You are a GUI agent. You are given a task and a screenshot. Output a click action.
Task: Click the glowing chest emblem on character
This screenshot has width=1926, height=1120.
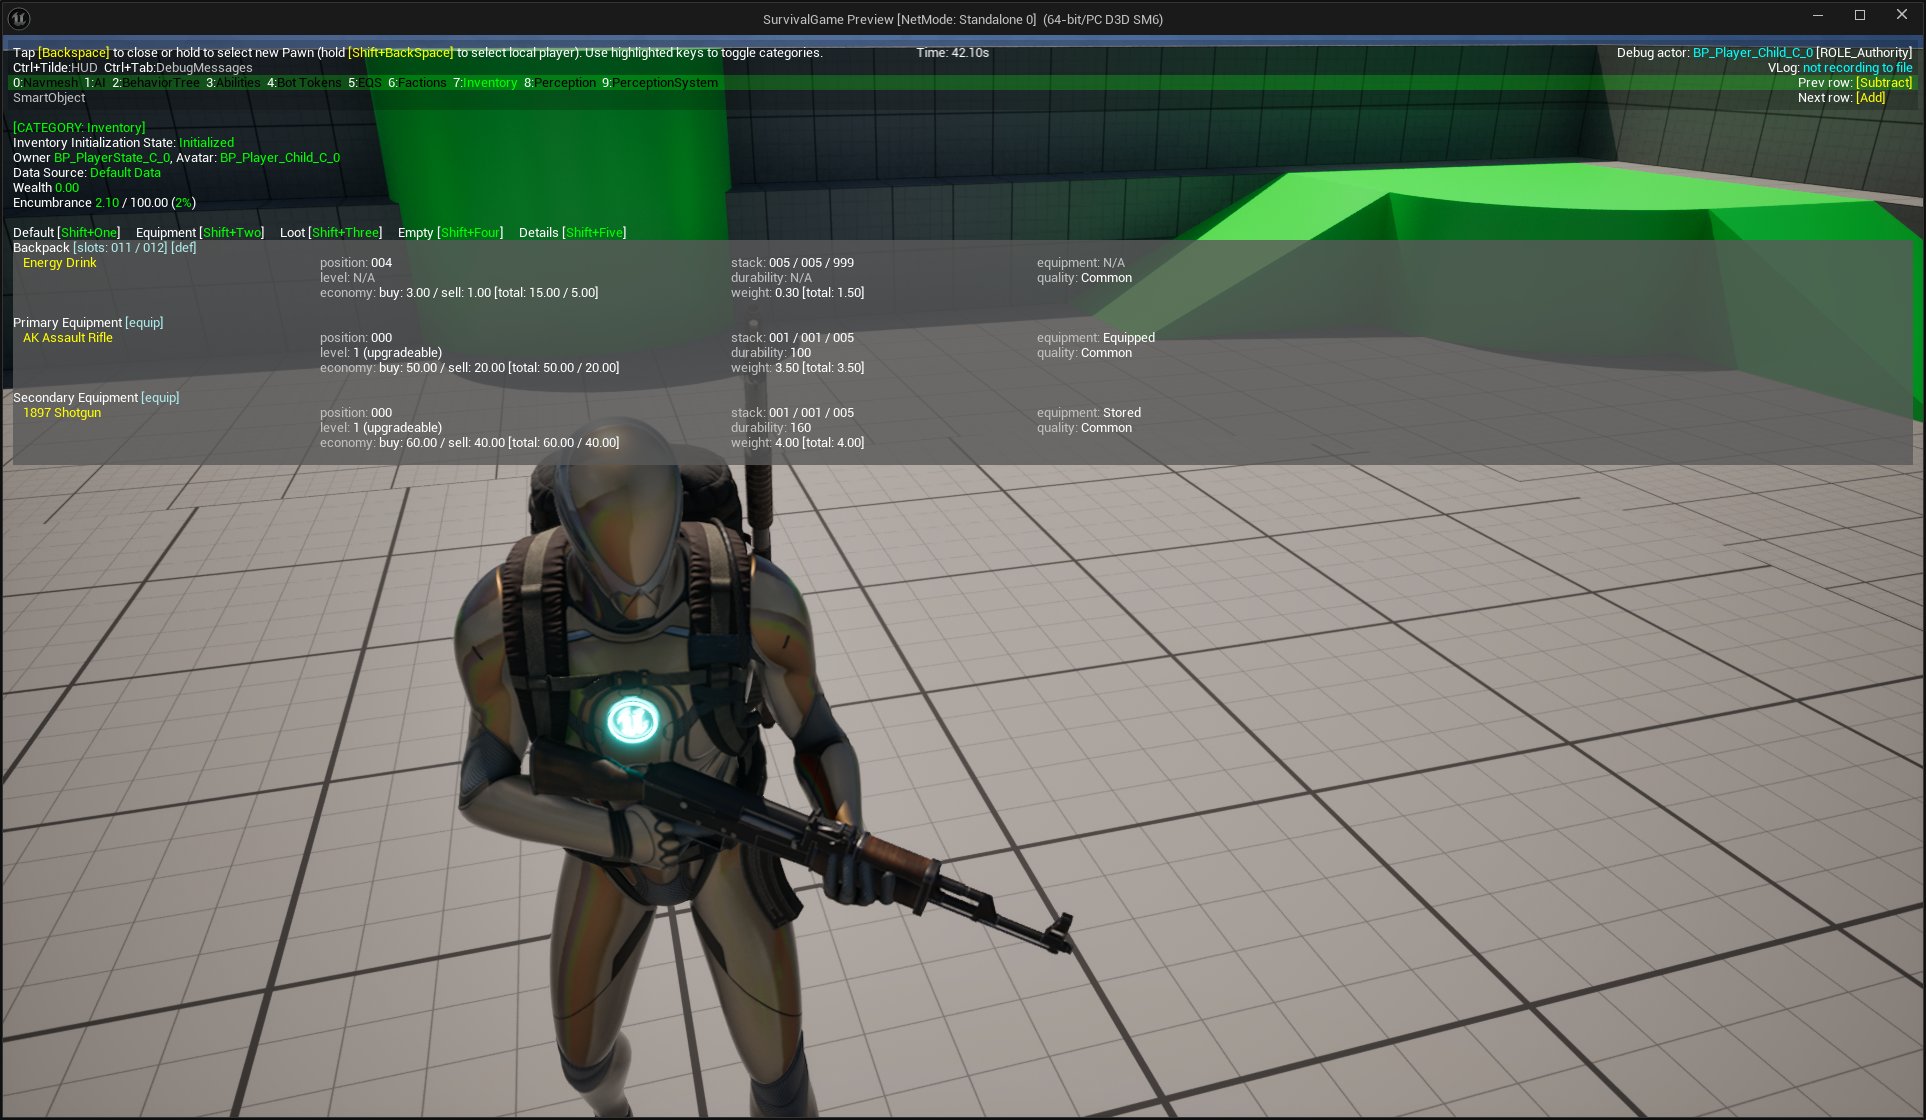pos(632,719)
